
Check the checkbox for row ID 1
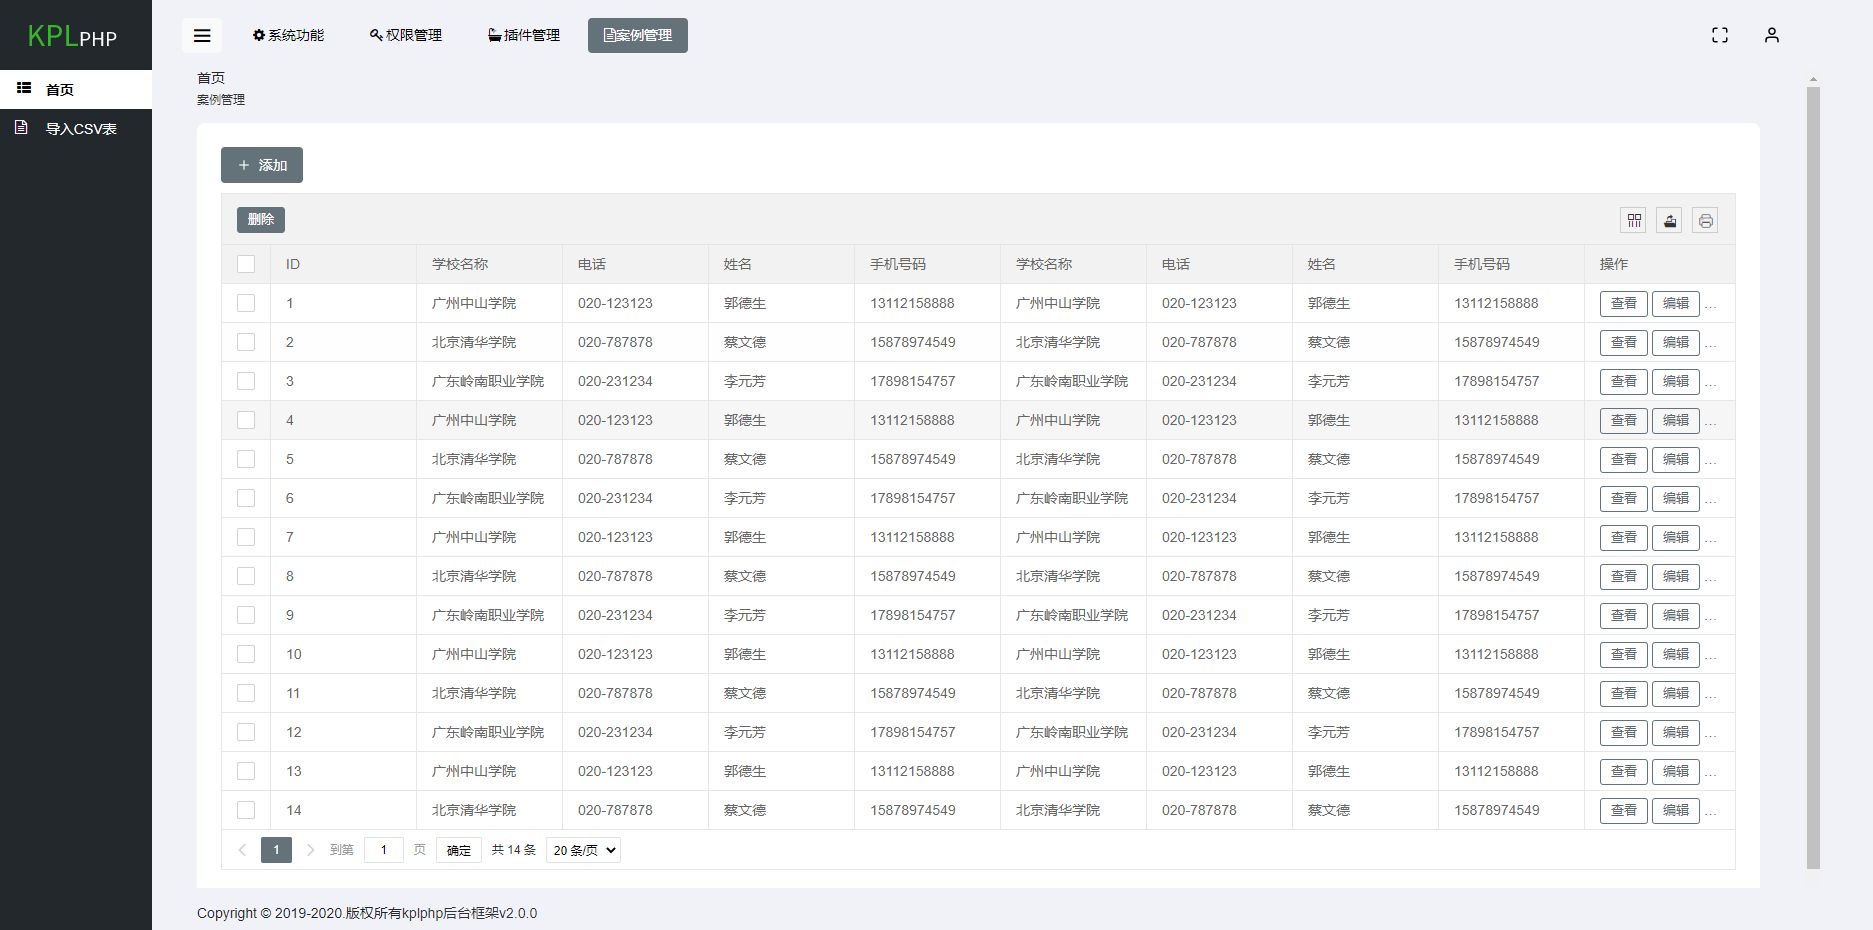click(246, 303)
